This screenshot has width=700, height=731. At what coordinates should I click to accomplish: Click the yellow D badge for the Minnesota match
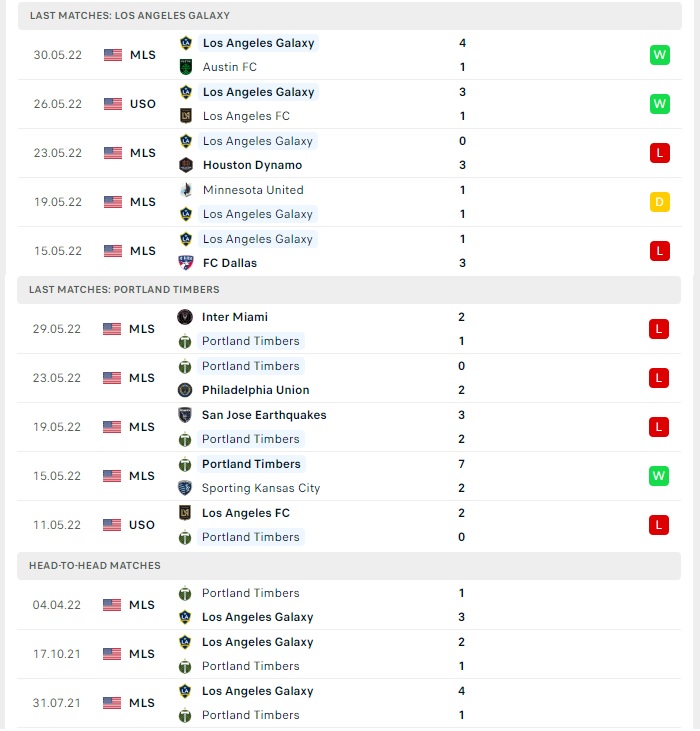(x=659, y=202)
